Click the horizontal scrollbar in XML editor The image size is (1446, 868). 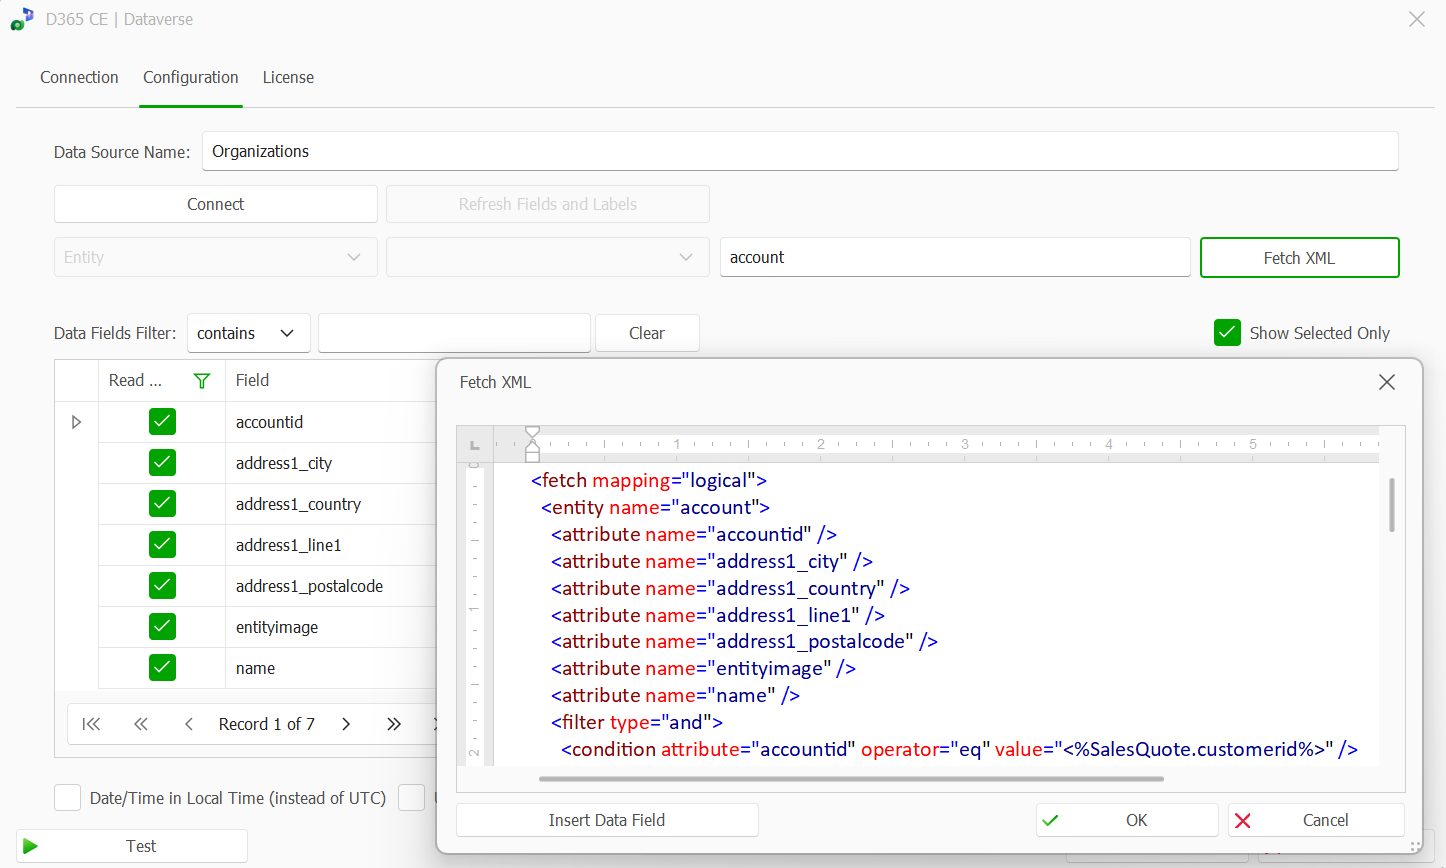[851, 778]
